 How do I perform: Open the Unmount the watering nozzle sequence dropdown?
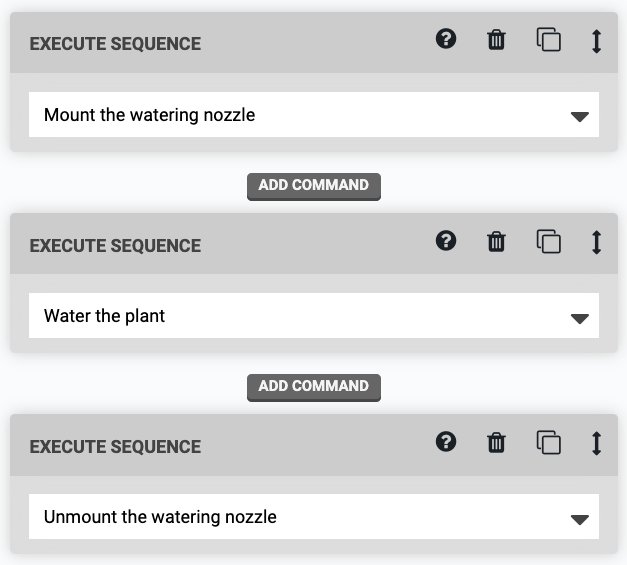click(314, 517)
